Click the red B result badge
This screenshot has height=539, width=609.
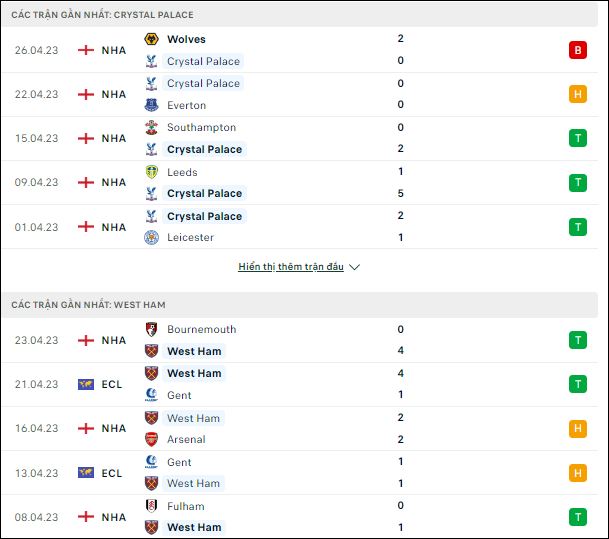pos(578,50)
